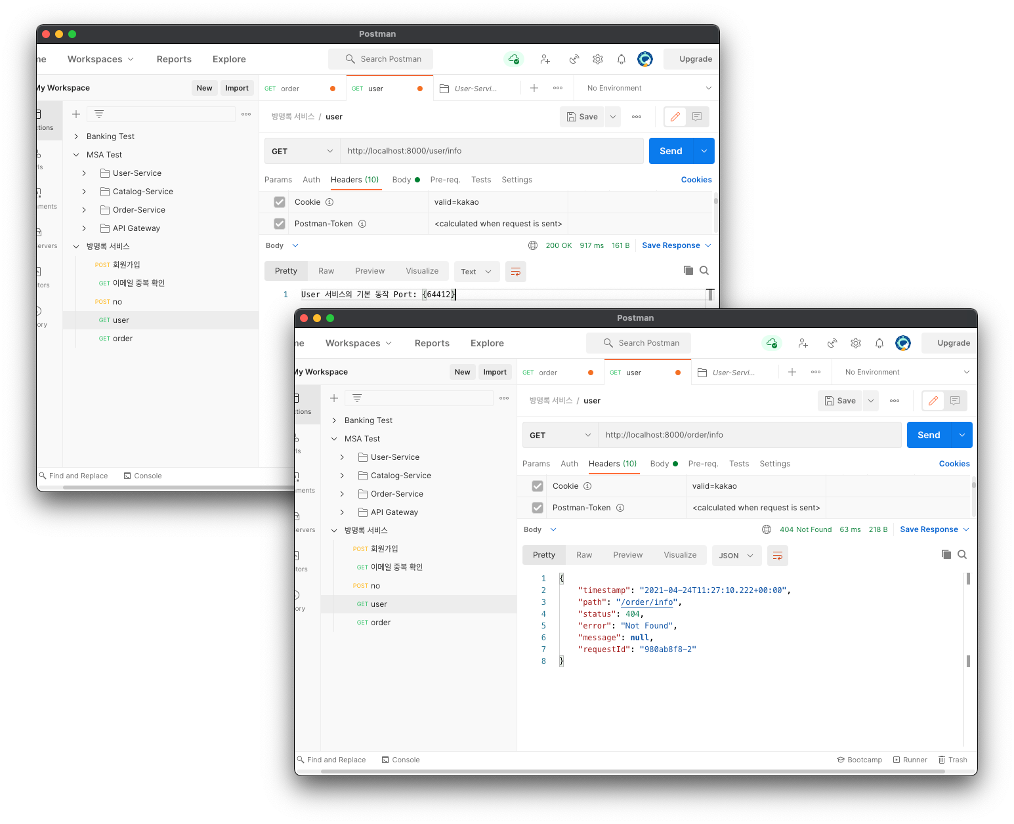Click the network globe icon near 404 Not Found
This screenshot has width=1014, height=824.
click(766, 529)
